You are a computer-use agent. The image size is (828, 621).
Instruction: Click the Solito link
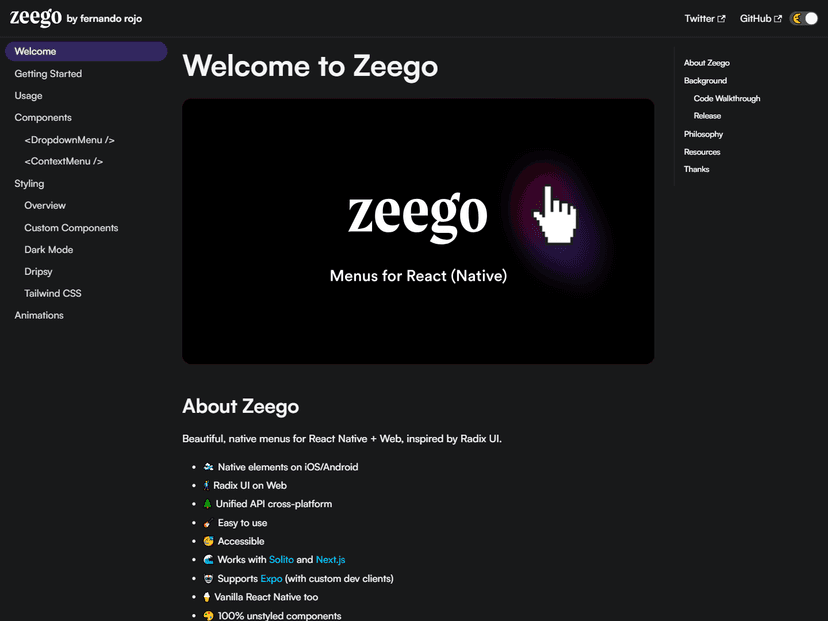point(281,560)
